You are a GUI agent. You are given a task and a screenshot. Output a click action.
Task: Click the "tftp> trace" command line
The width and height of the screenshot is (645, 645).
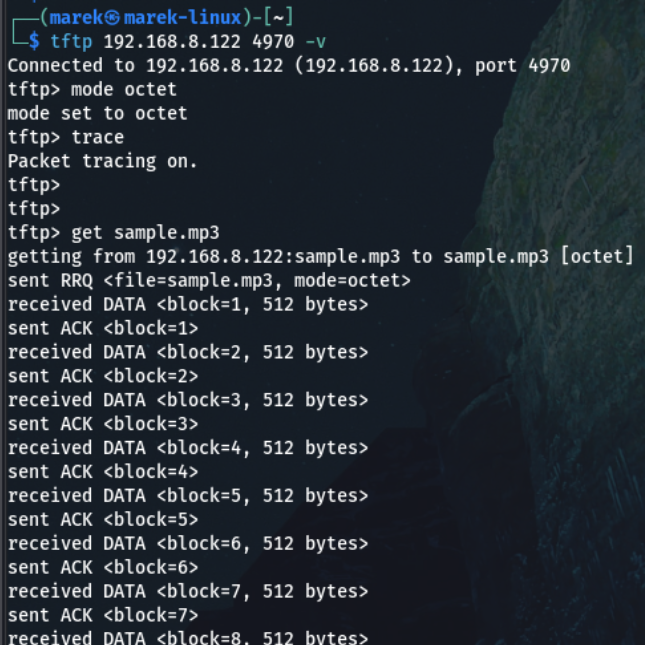(x=65, y=137)
